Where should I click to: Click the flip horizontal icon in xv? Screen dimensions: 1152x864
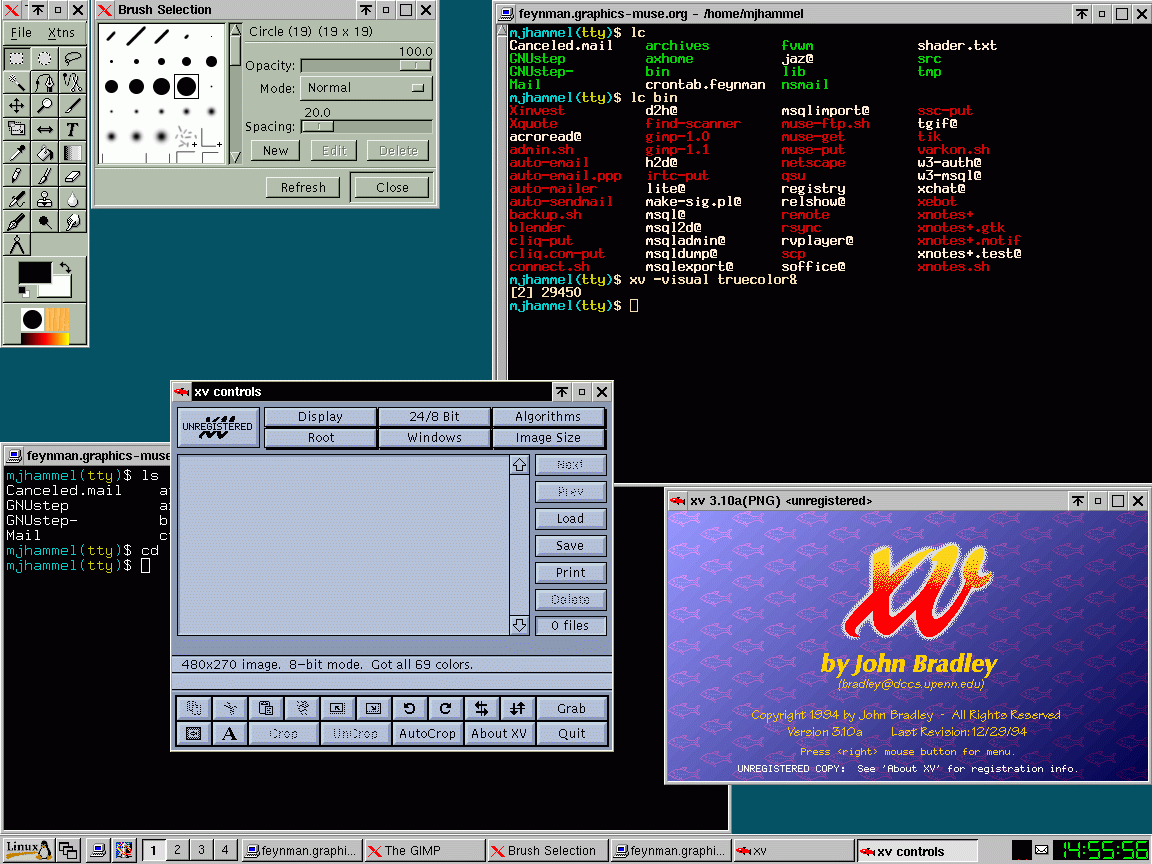click(481, 708)
